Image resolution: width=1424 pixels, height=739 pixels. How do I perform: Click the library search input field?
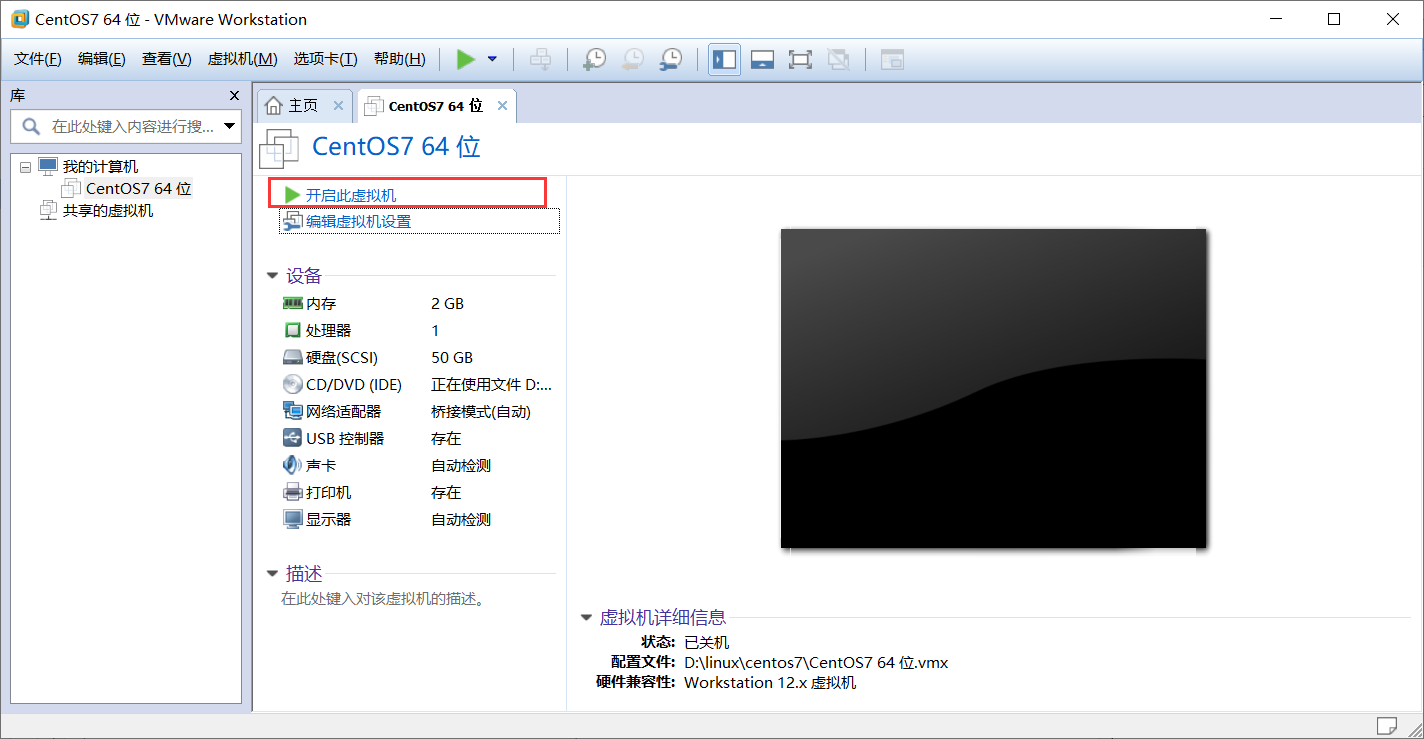pyautogui.click(x=125, y=127)
